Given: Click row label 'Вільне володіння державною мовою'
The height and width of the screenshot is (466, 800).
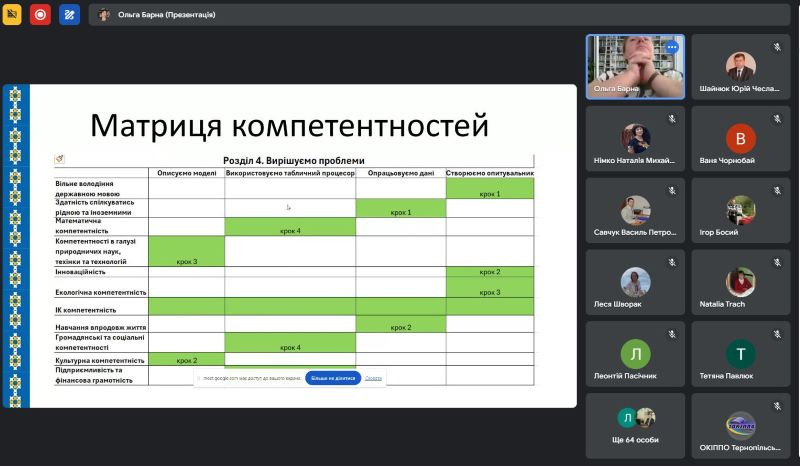Looking at the screenshot, I should 87,188.
